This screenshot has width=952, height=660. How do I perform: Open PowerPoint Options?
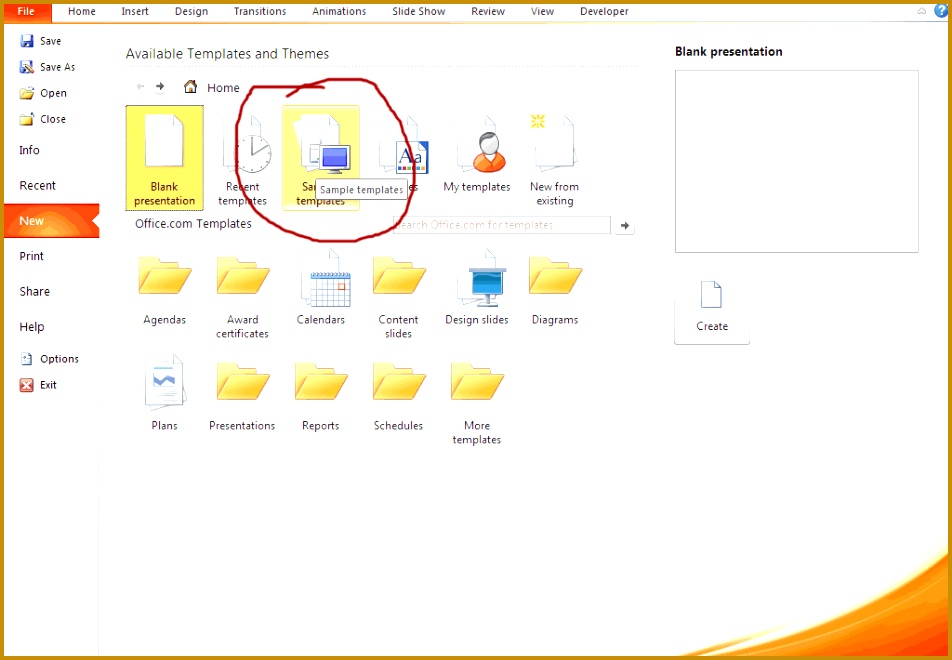click(49, 359)
